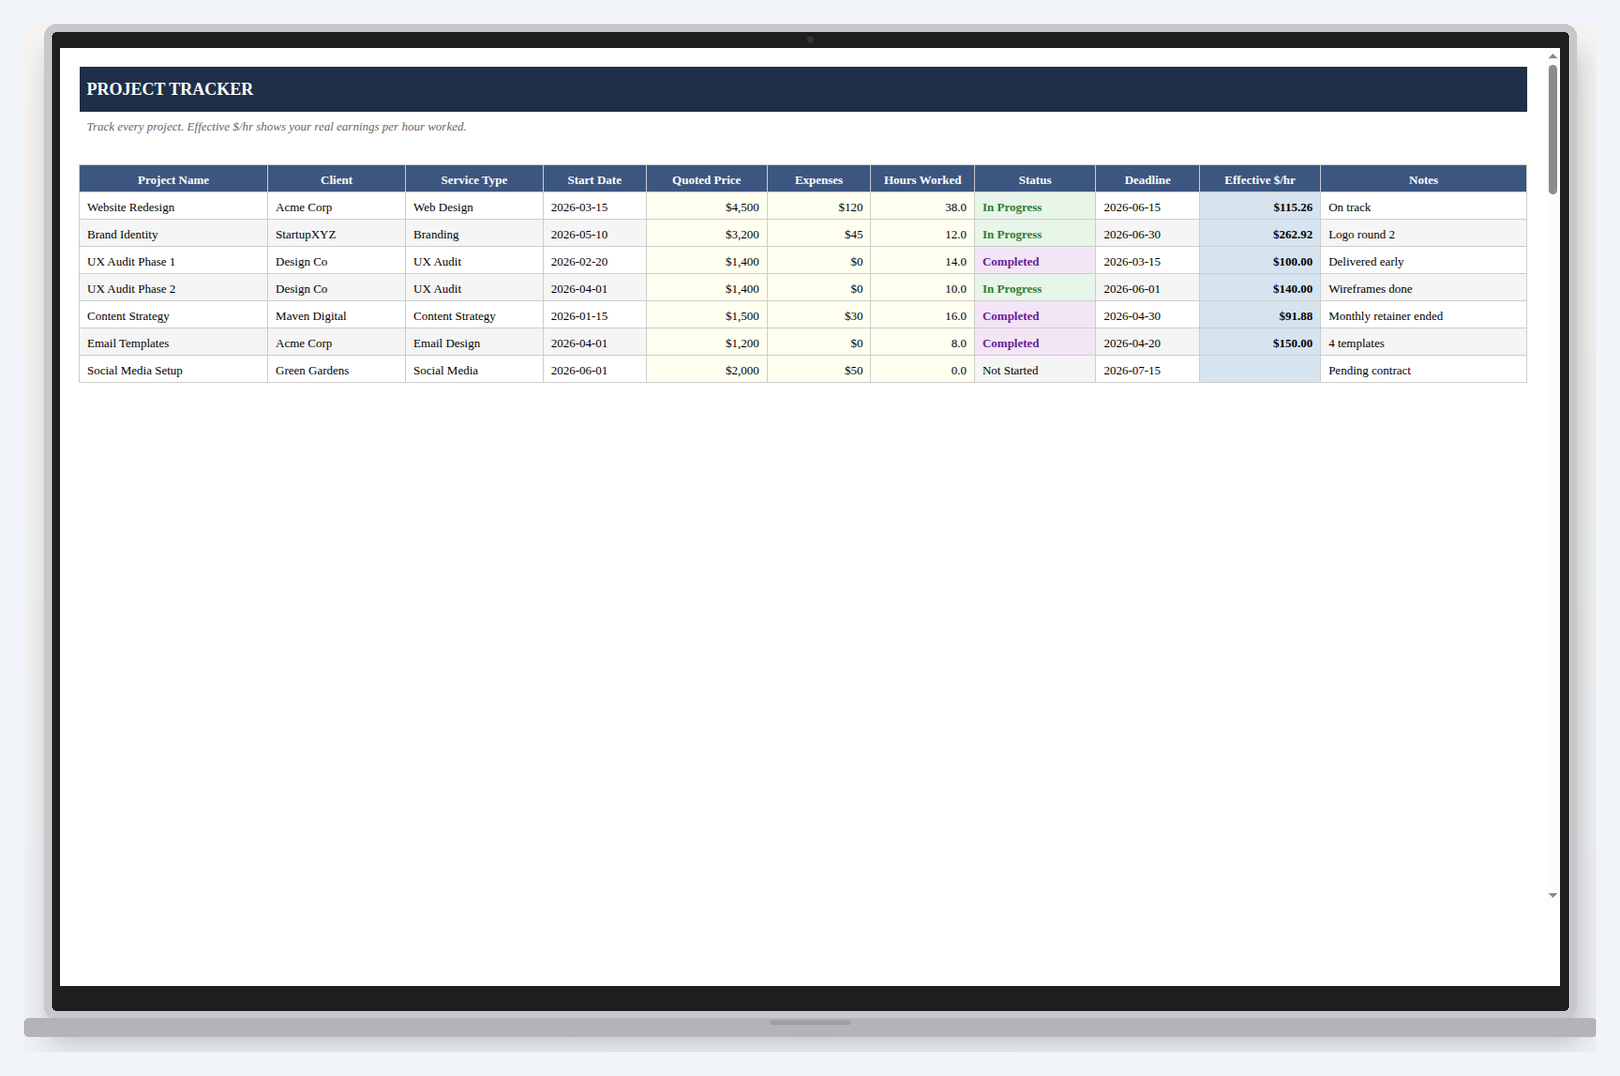Select the Quoted Price column header

click(707, 180)
